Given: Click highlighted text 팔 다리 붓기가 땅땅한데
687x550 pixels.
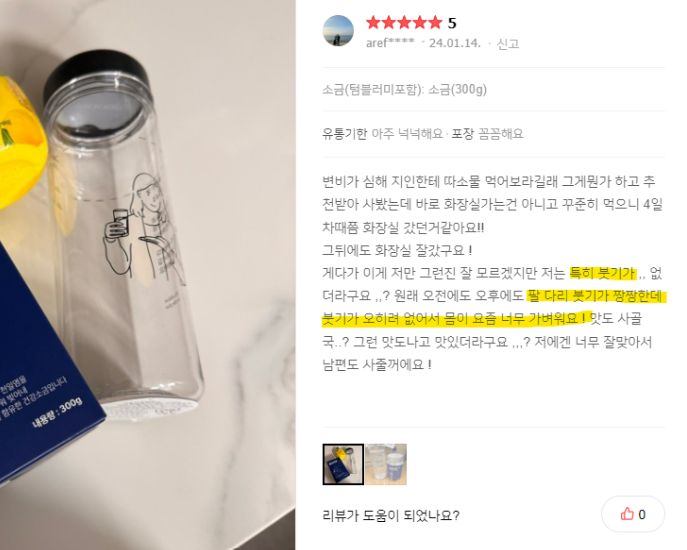Looking at the screenshot, I should click(596, 296).
